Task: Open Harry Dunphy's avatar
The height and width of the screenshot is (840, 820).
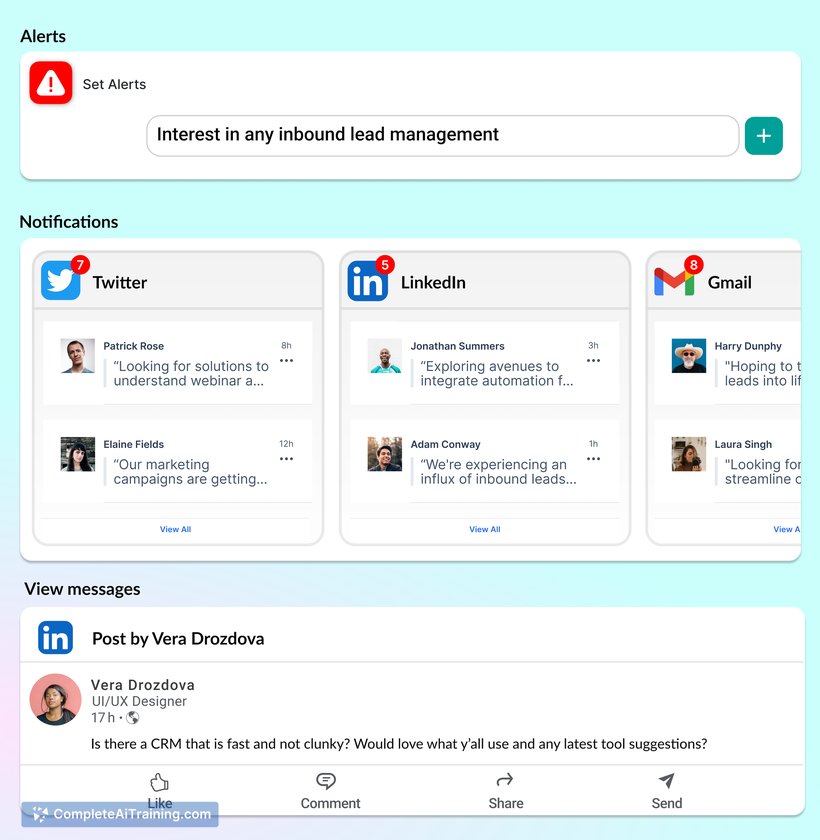Action: coord(689,356)
